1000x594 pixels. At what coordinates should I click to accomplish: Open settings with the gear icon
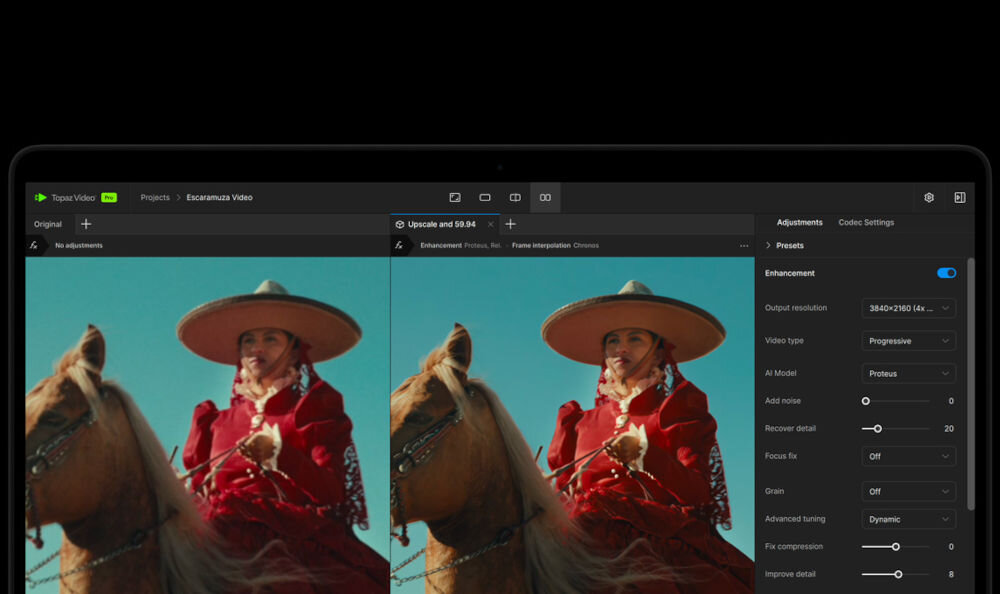click(929, 198)
